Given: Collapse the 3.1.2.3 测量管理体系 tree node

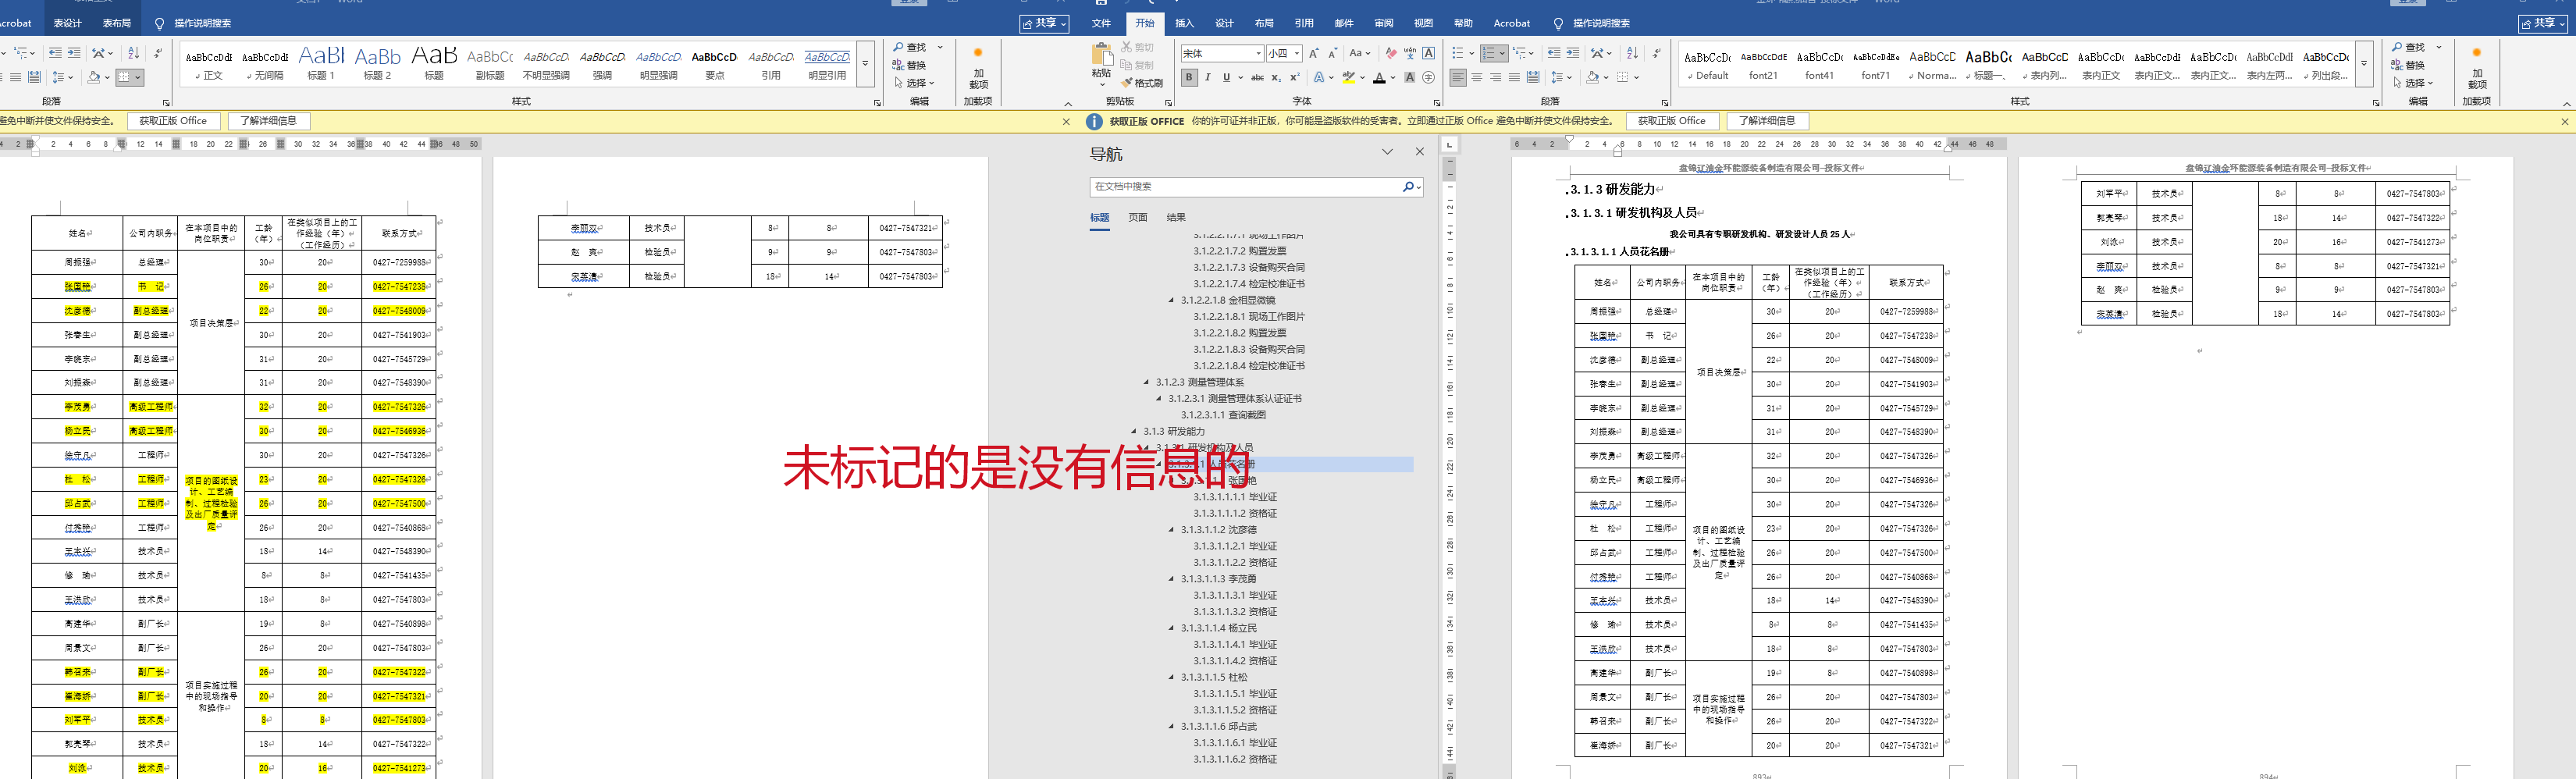Looking at the screenshot, I should (1147, 382).
